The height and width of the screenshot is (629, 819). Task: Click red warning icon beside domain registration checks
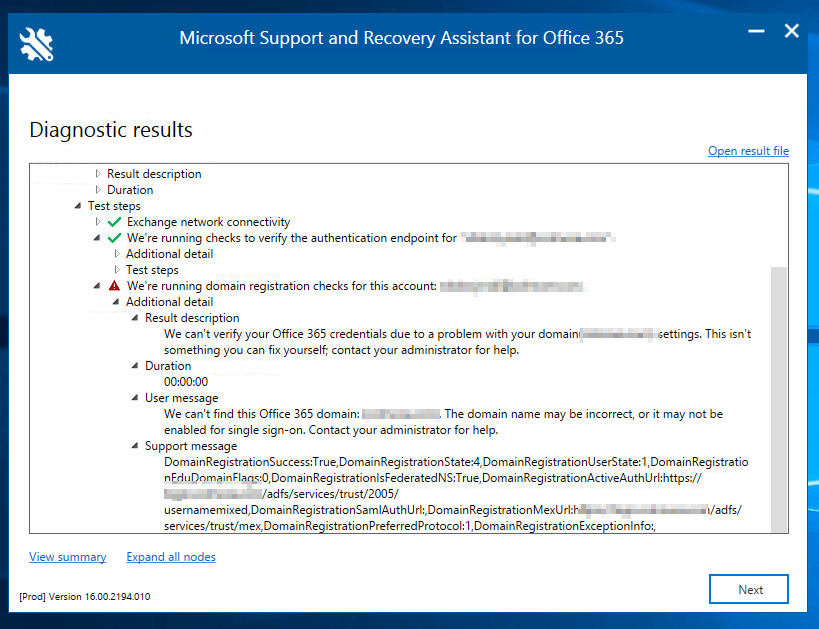tap(114, 286)
